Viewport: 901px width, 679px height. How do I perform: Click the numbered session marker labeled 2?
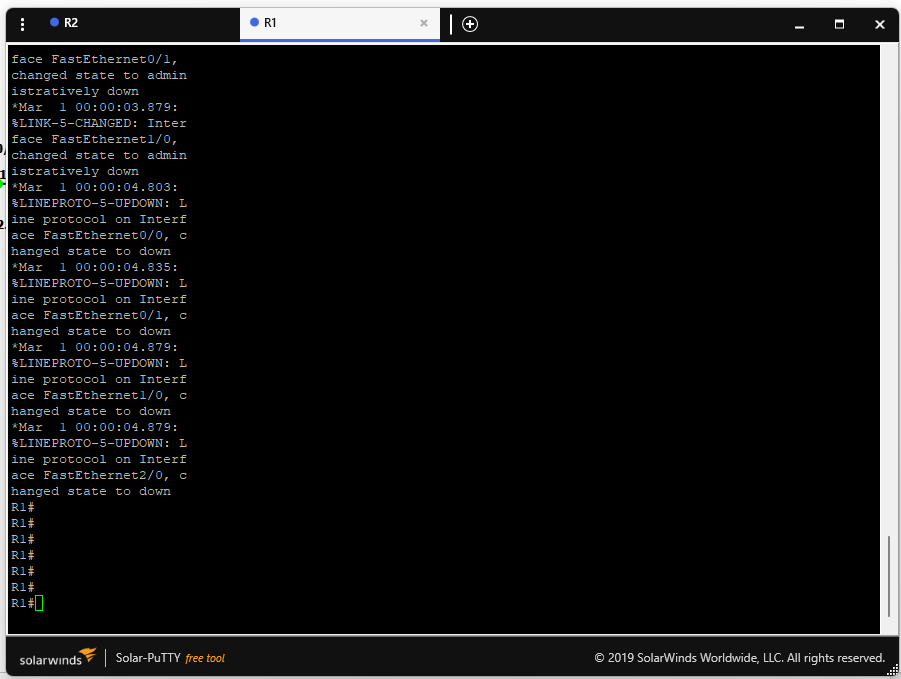pyautogui.click(x=3, y=223)
